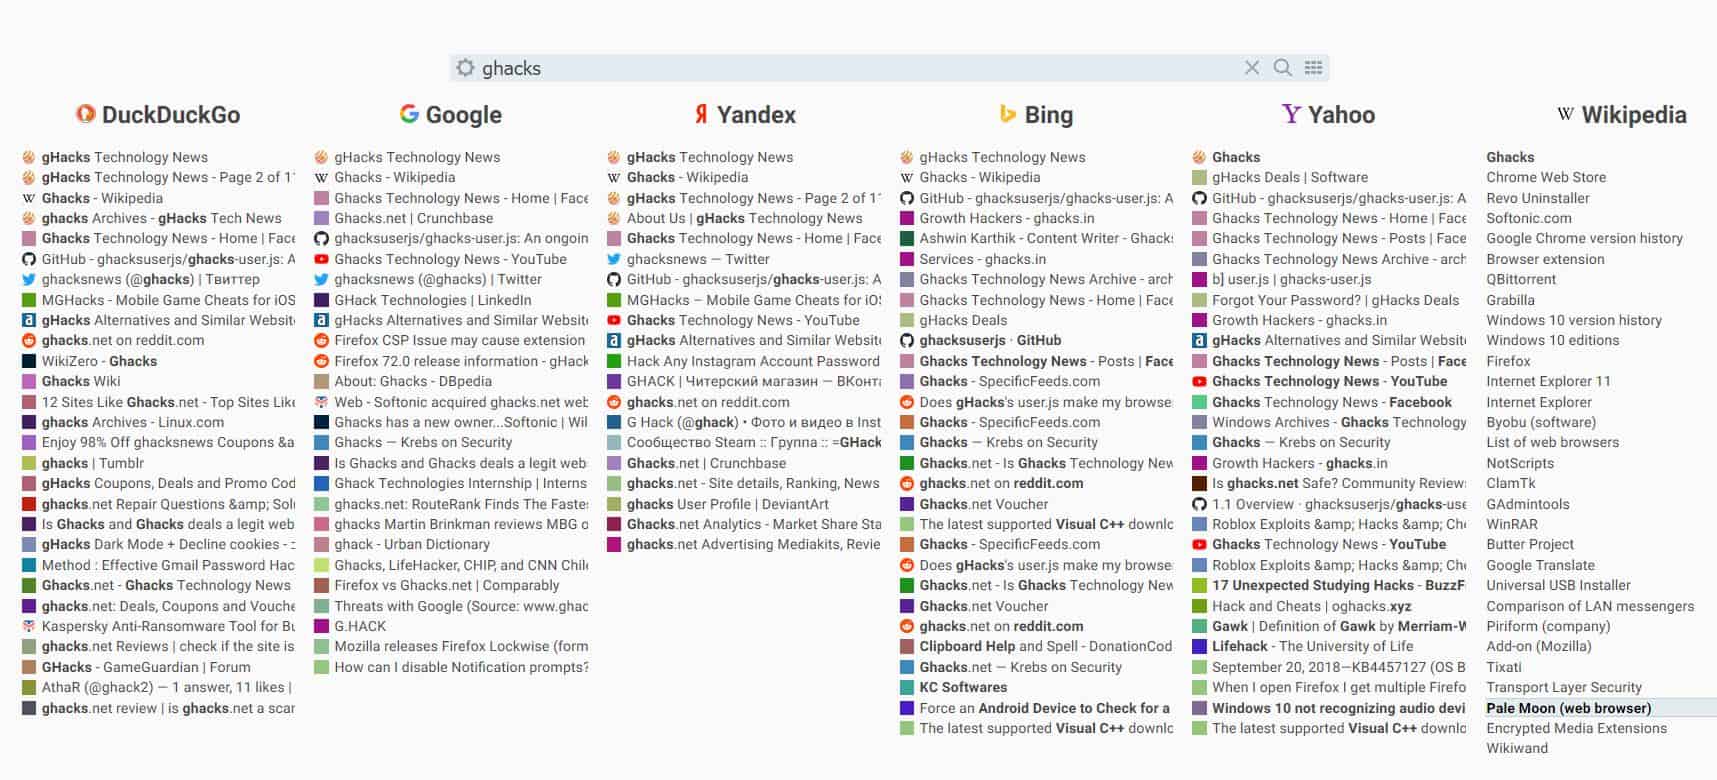Click the Yandex logo icon
1717x780 pixels.
[x=701, y=114]
